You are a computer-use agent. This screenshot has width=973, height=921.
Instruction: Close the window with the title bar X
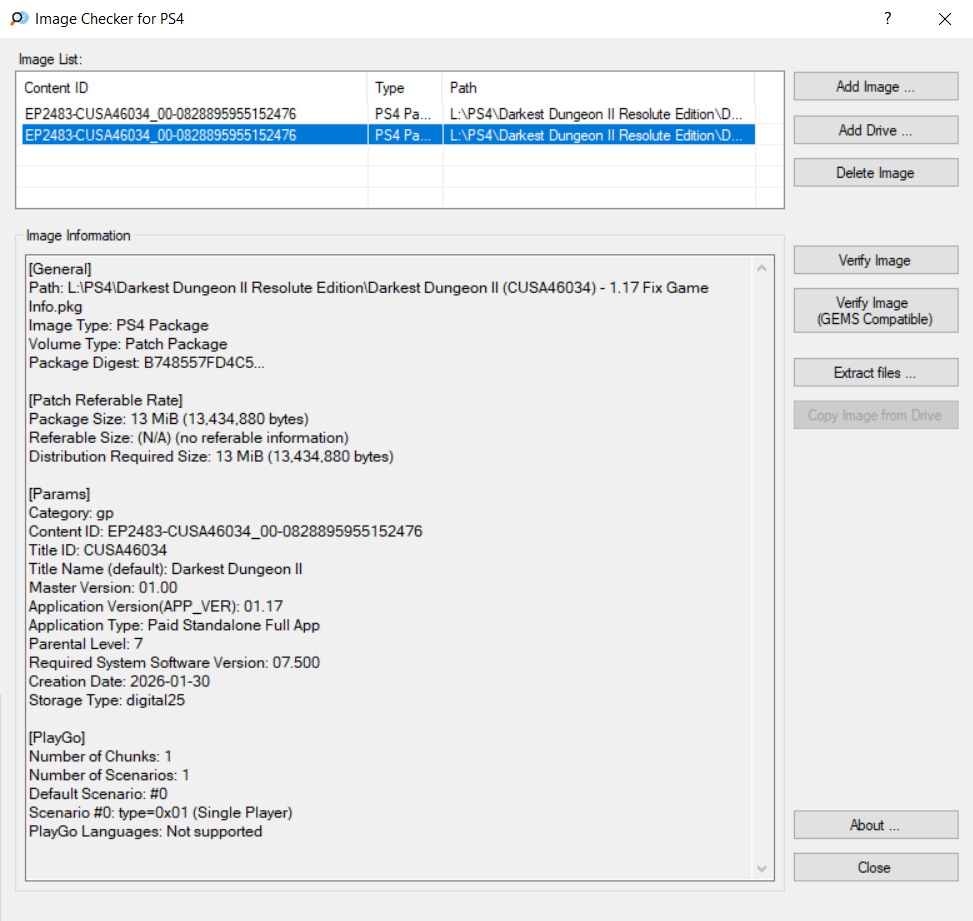944,18
